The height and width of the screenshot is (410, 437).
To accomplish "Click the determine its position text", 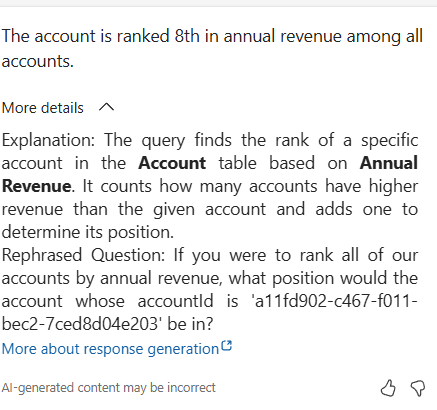I will pos(88,232).
